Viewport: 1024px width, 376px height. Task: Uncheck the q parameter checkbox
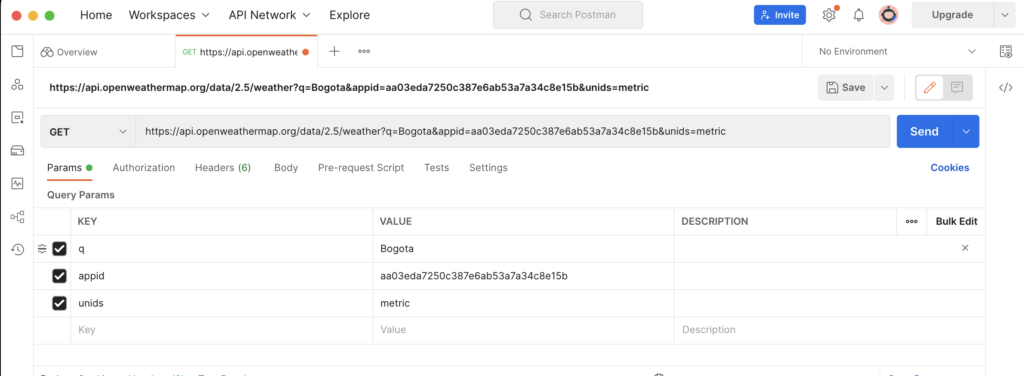coord(59,249)
